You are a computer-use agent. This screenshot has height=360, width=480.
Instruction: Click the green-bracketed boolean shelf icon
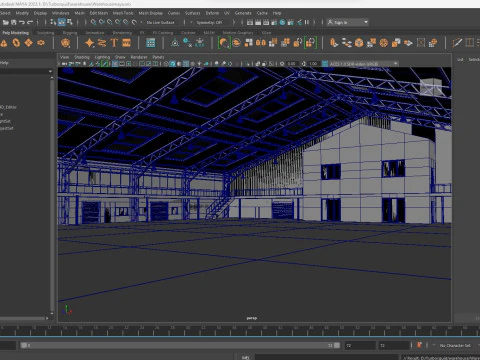point(310,43)
